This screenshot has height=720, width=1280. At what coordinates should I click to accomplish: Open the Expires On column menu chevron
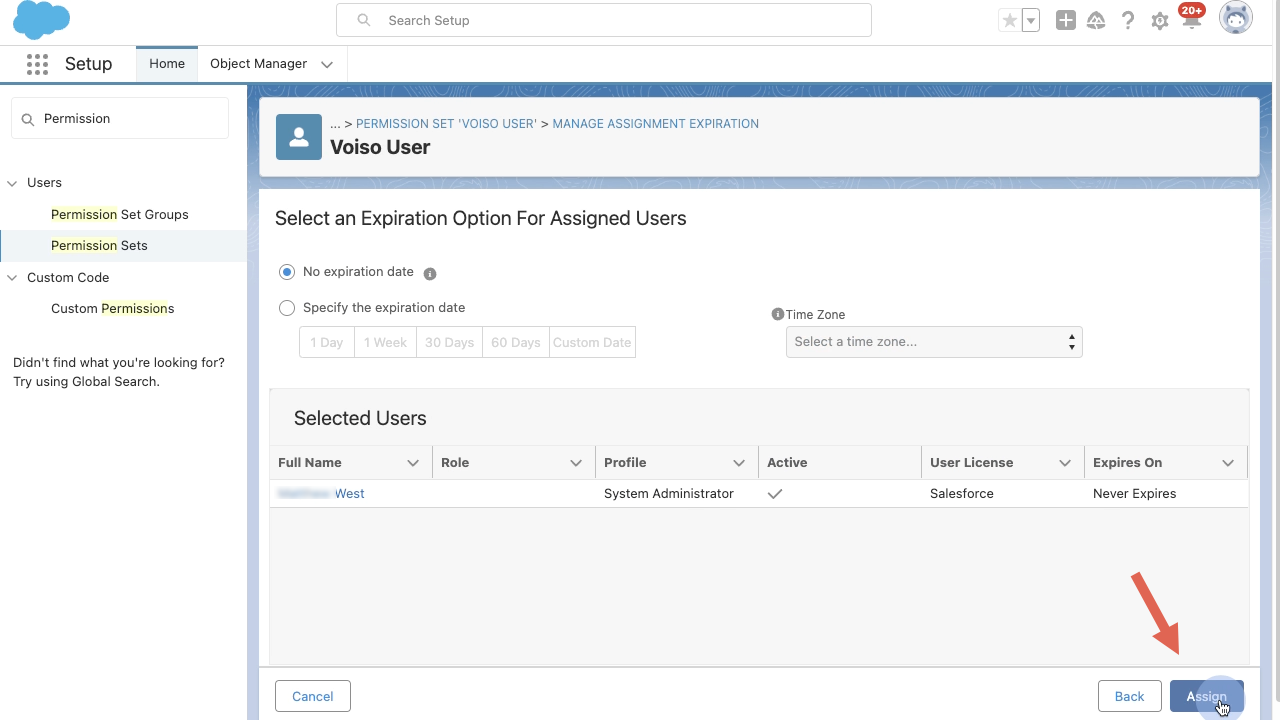[1228, 463]
